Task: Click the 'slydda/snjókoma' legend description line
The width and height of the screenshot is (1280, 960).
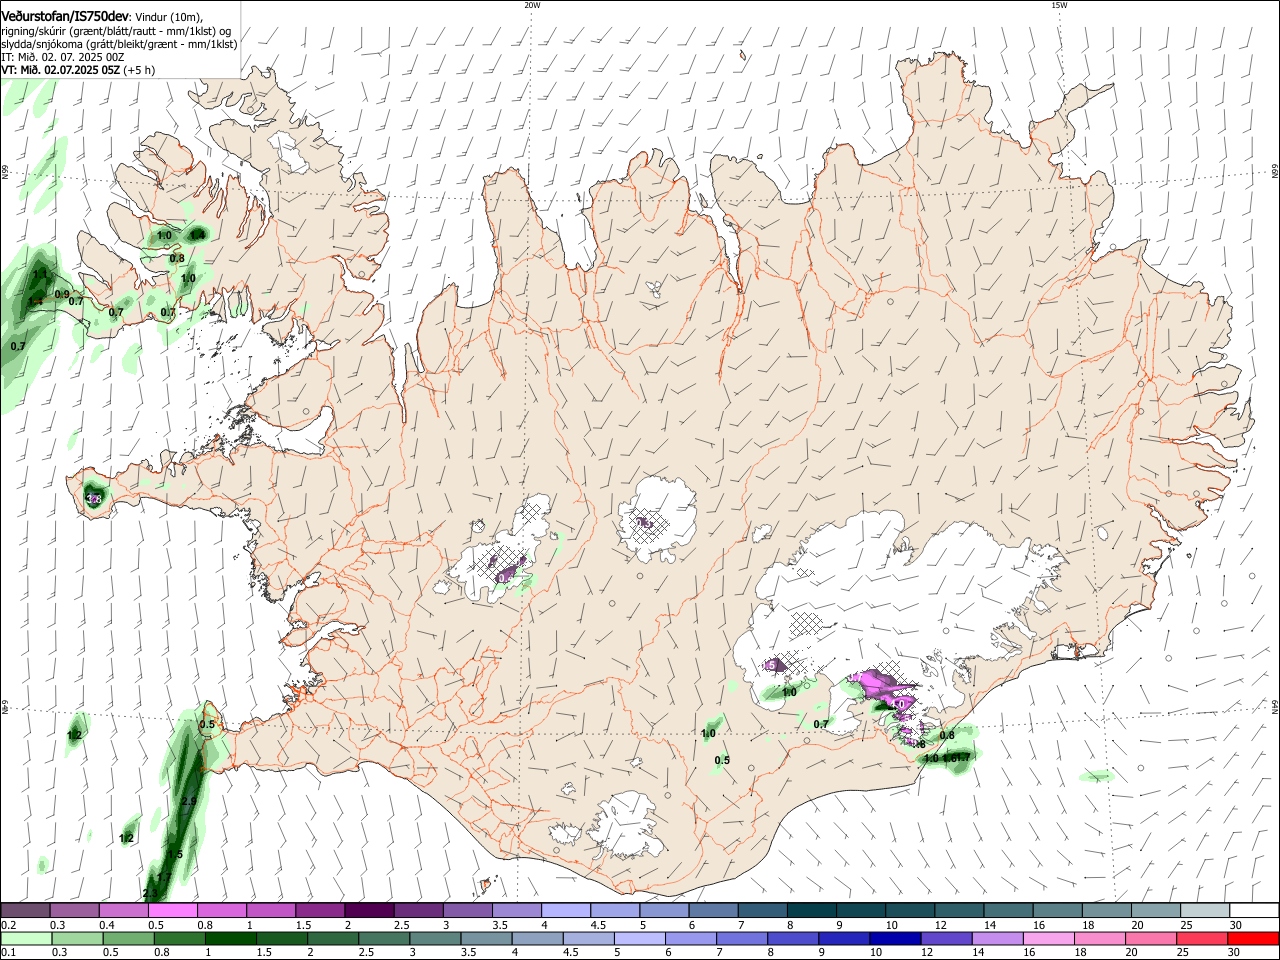Action: 119,44
